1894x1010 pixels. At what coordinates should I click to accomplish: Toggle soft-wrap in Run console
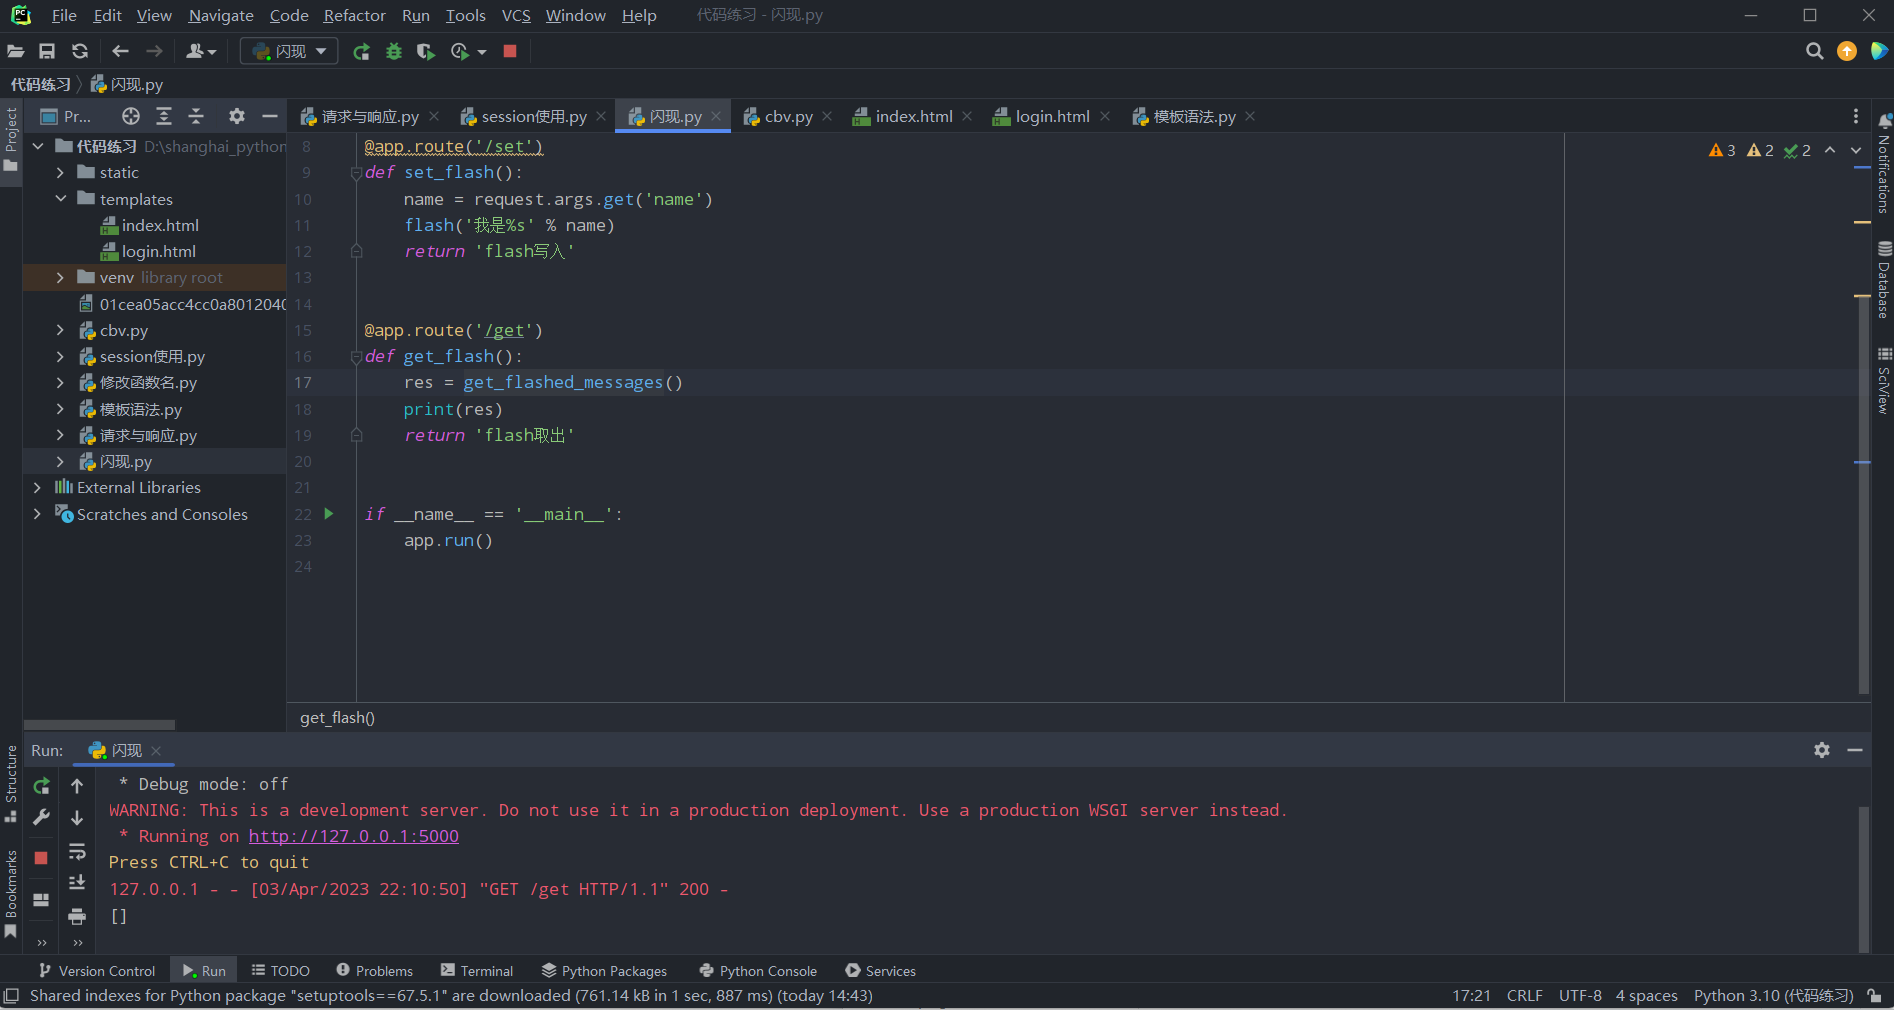tap(77, 852)
